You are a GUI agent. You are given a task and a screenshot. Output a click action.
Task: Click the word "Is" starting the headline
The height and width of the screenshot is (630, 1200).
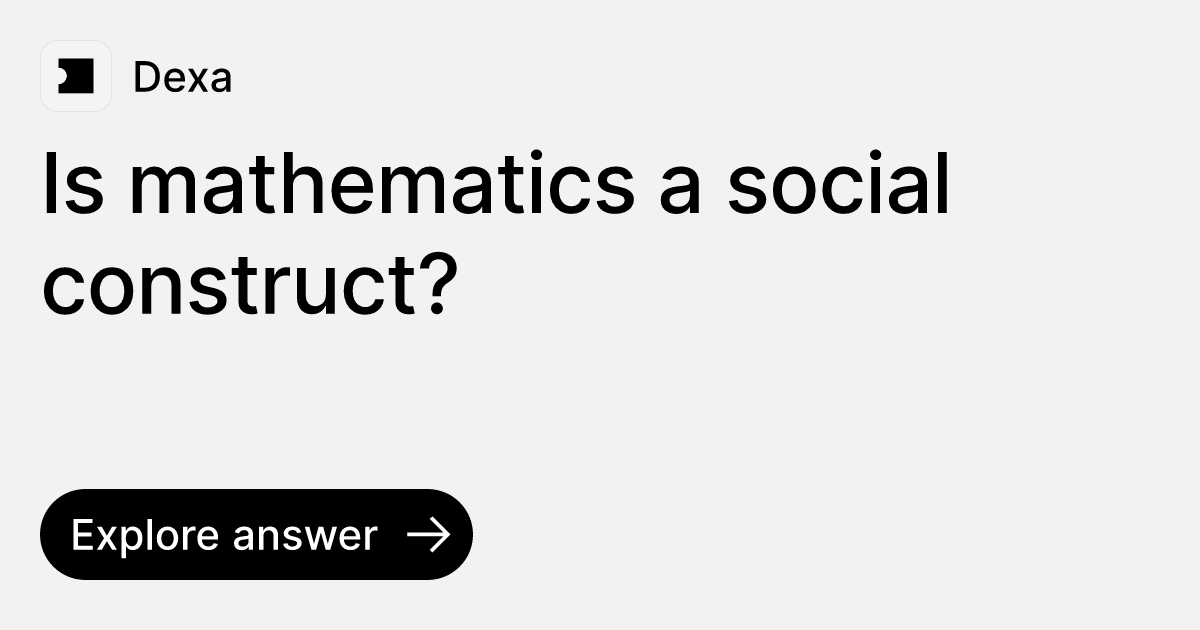coord(72,184)
